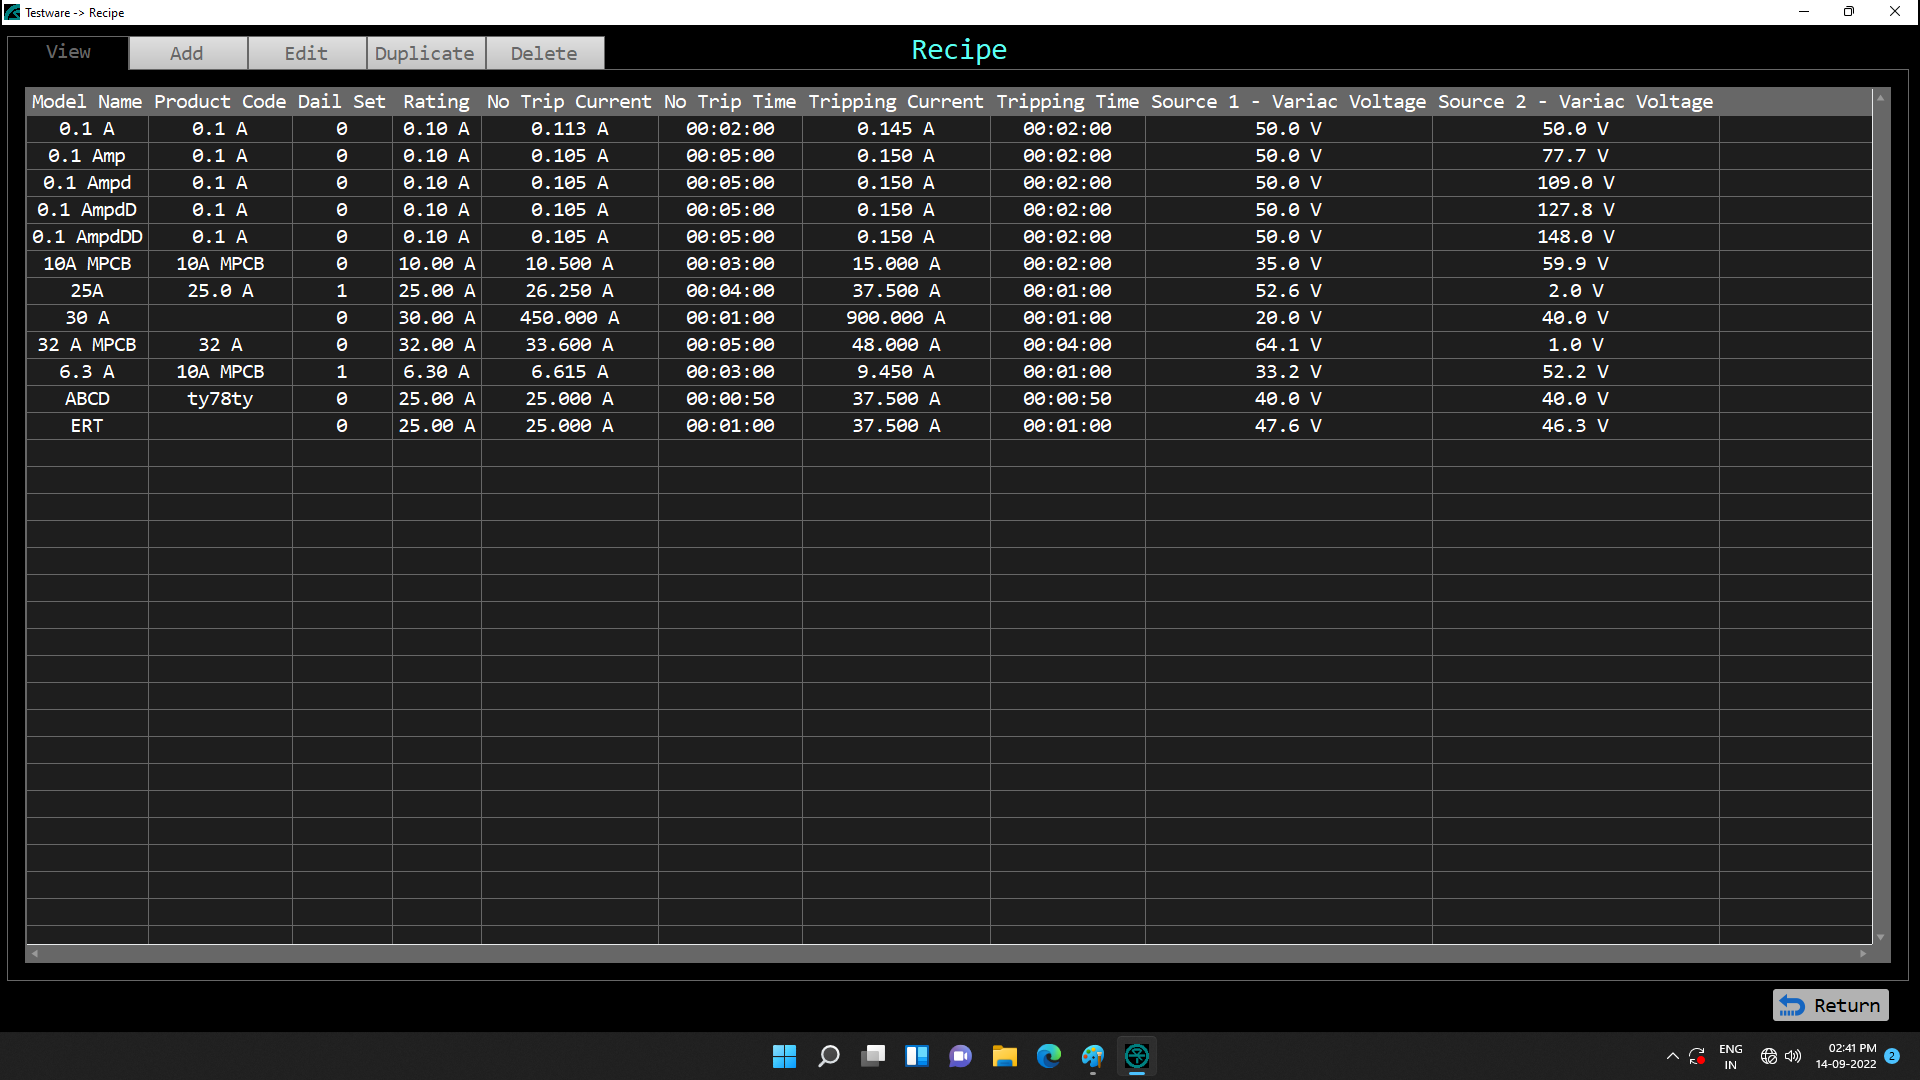Click the Windows Start icon in taskbar
This screenshot has width=1920, height=1080.
[x=785, y=1056]
